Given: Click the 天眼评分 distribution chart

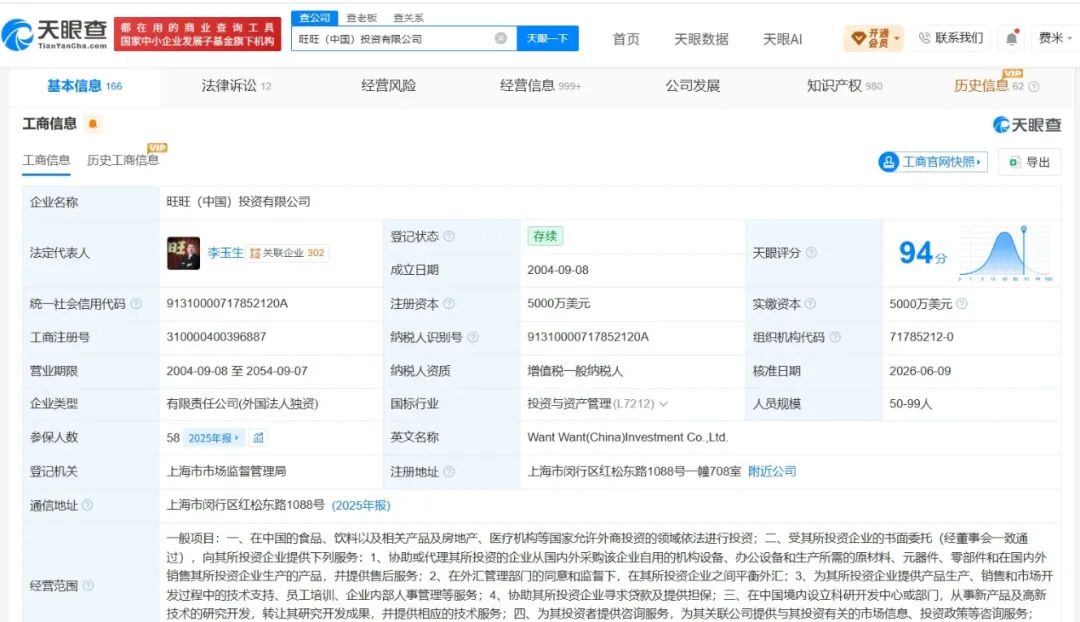Looking at the screenshot, I should 1006,253.
